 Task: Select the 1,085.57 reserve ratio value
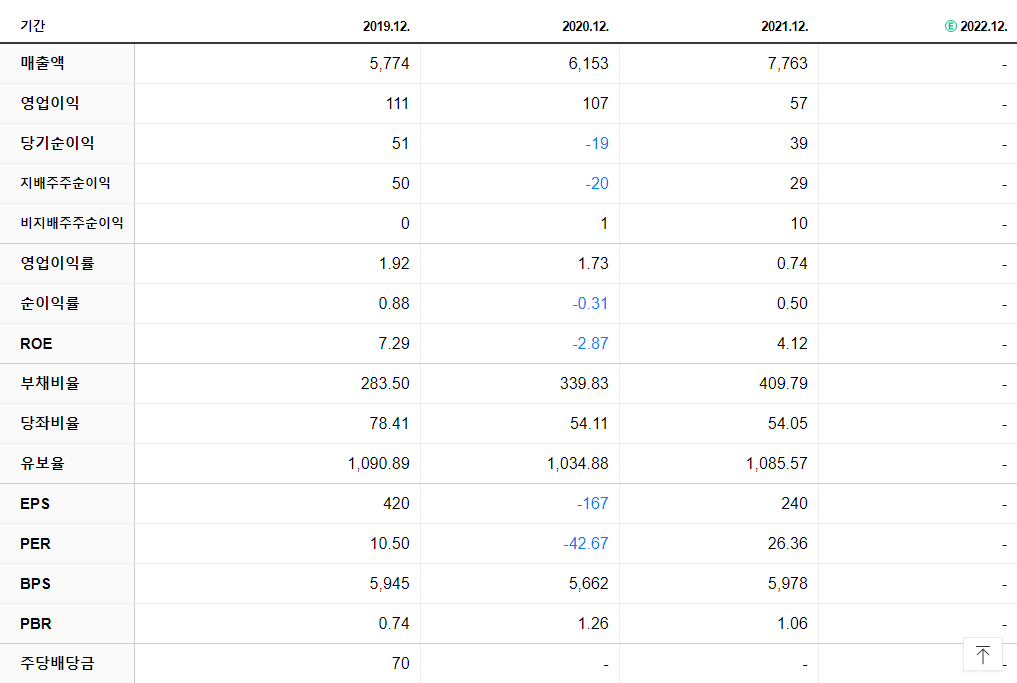[777, 464]
